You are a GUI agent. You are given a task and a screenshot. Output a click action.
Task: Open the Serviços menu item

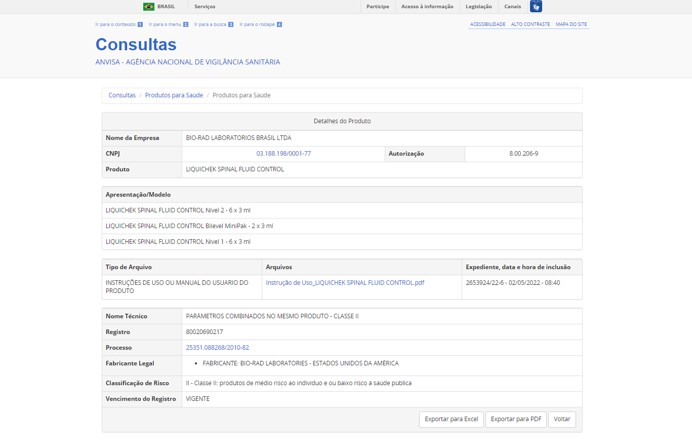click(x=205, y=7)
